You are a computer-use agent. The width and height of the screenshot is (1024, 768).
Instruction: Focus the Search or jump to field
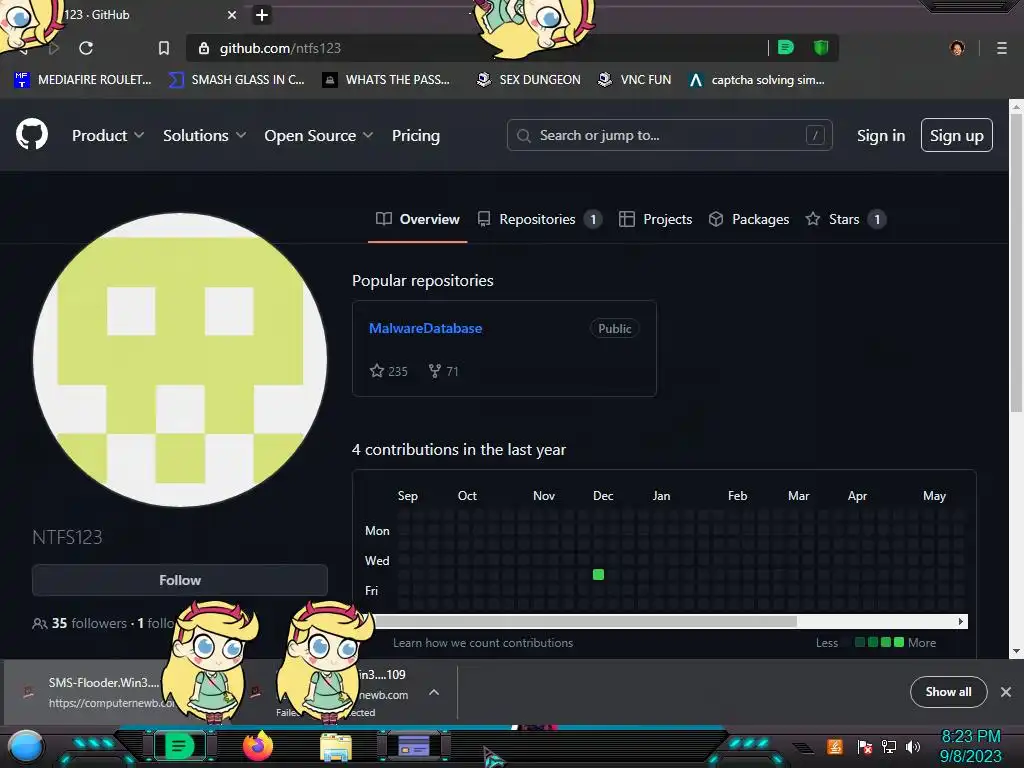[x=669, y=135]
